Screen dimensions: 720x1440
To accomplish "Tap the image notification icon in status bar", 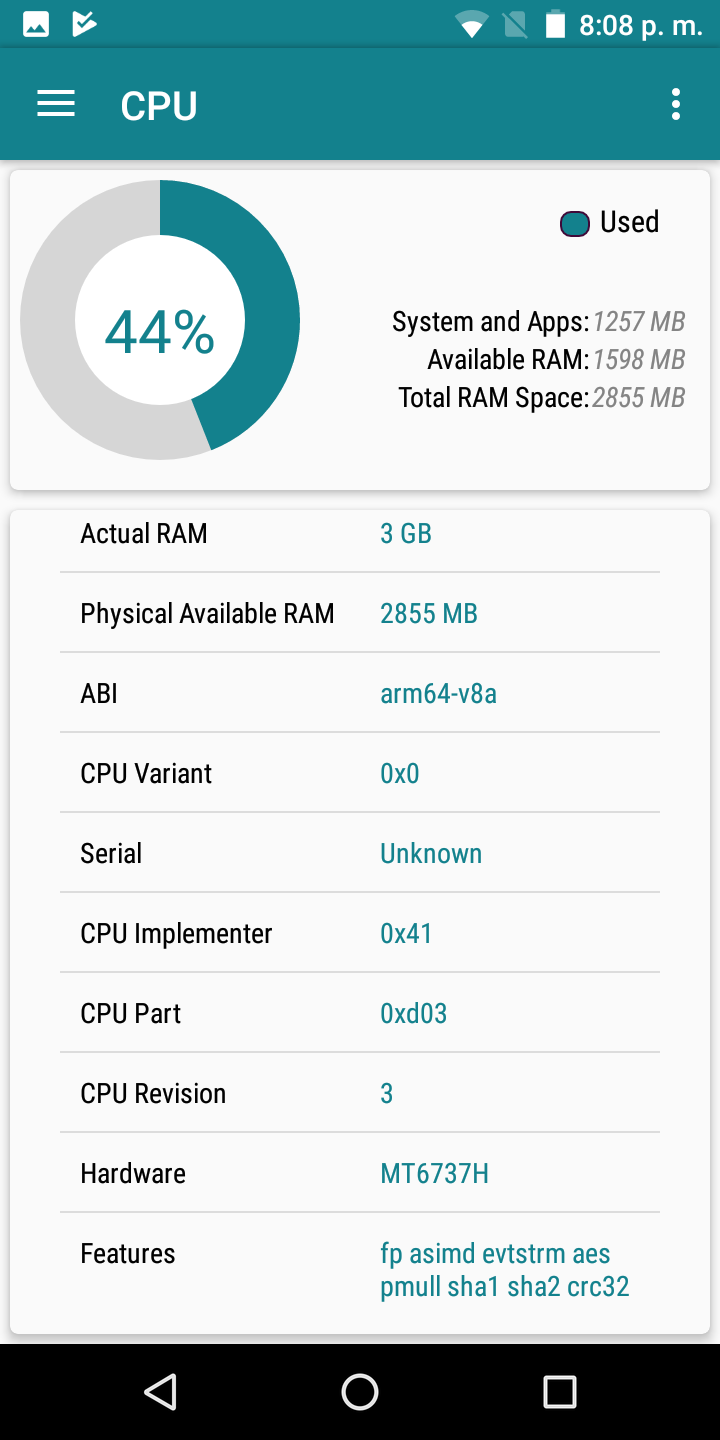I will pos(36,24).
